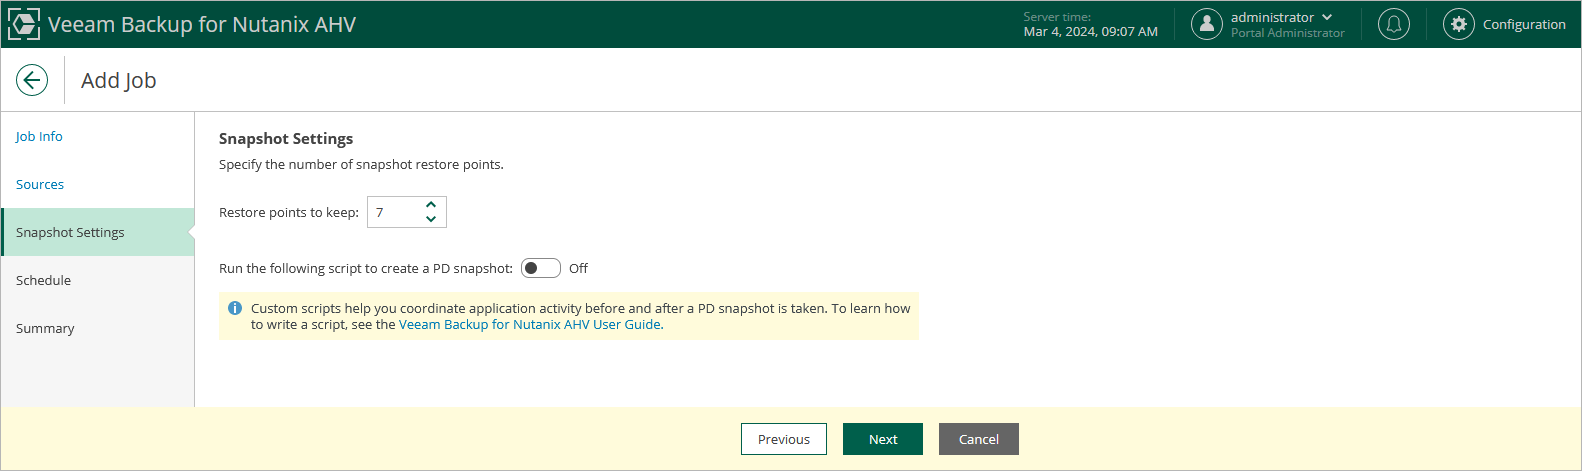Click the Configuration gear icon

pos(1459,24)
